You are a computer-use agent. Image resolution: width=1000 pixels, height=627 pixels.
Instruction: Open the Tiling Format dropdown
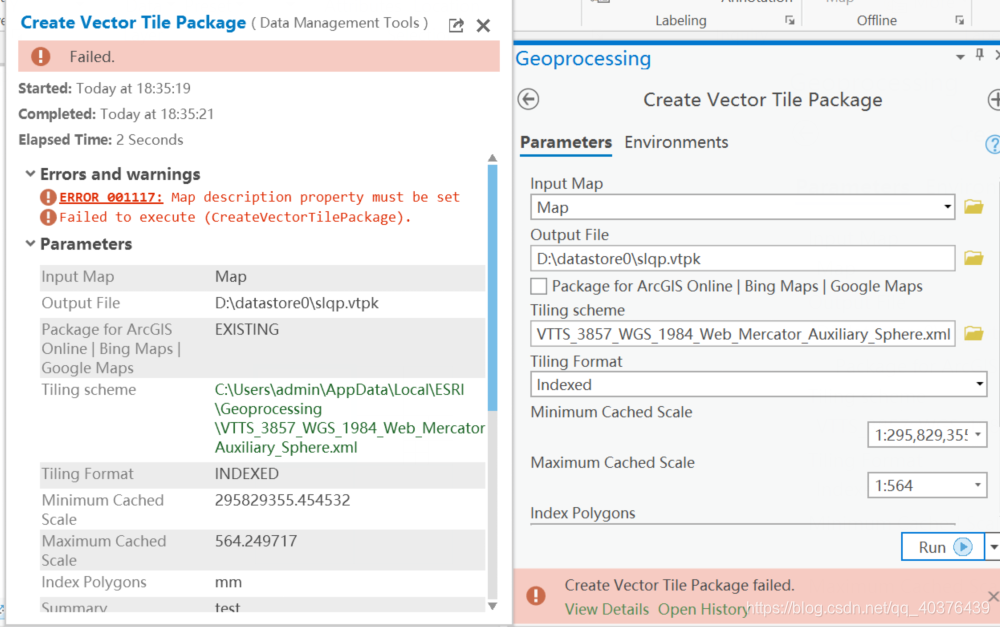pos(979,384)
